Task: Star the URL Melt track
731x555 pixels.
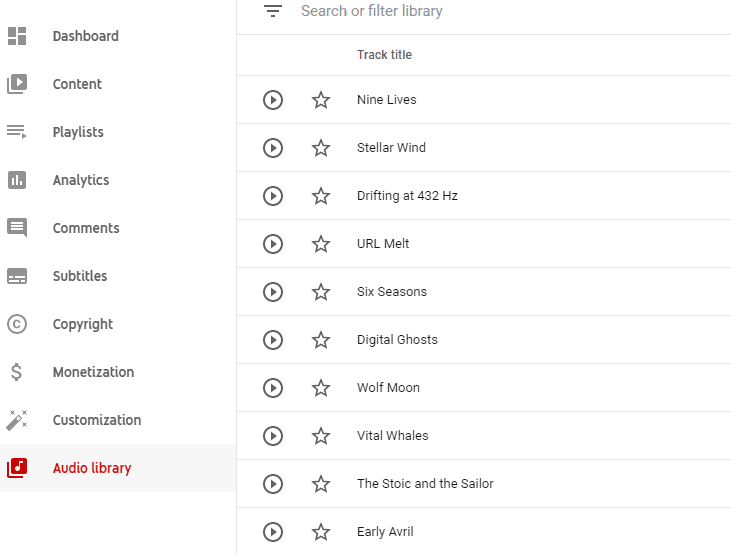Action: tap(321, 244)
